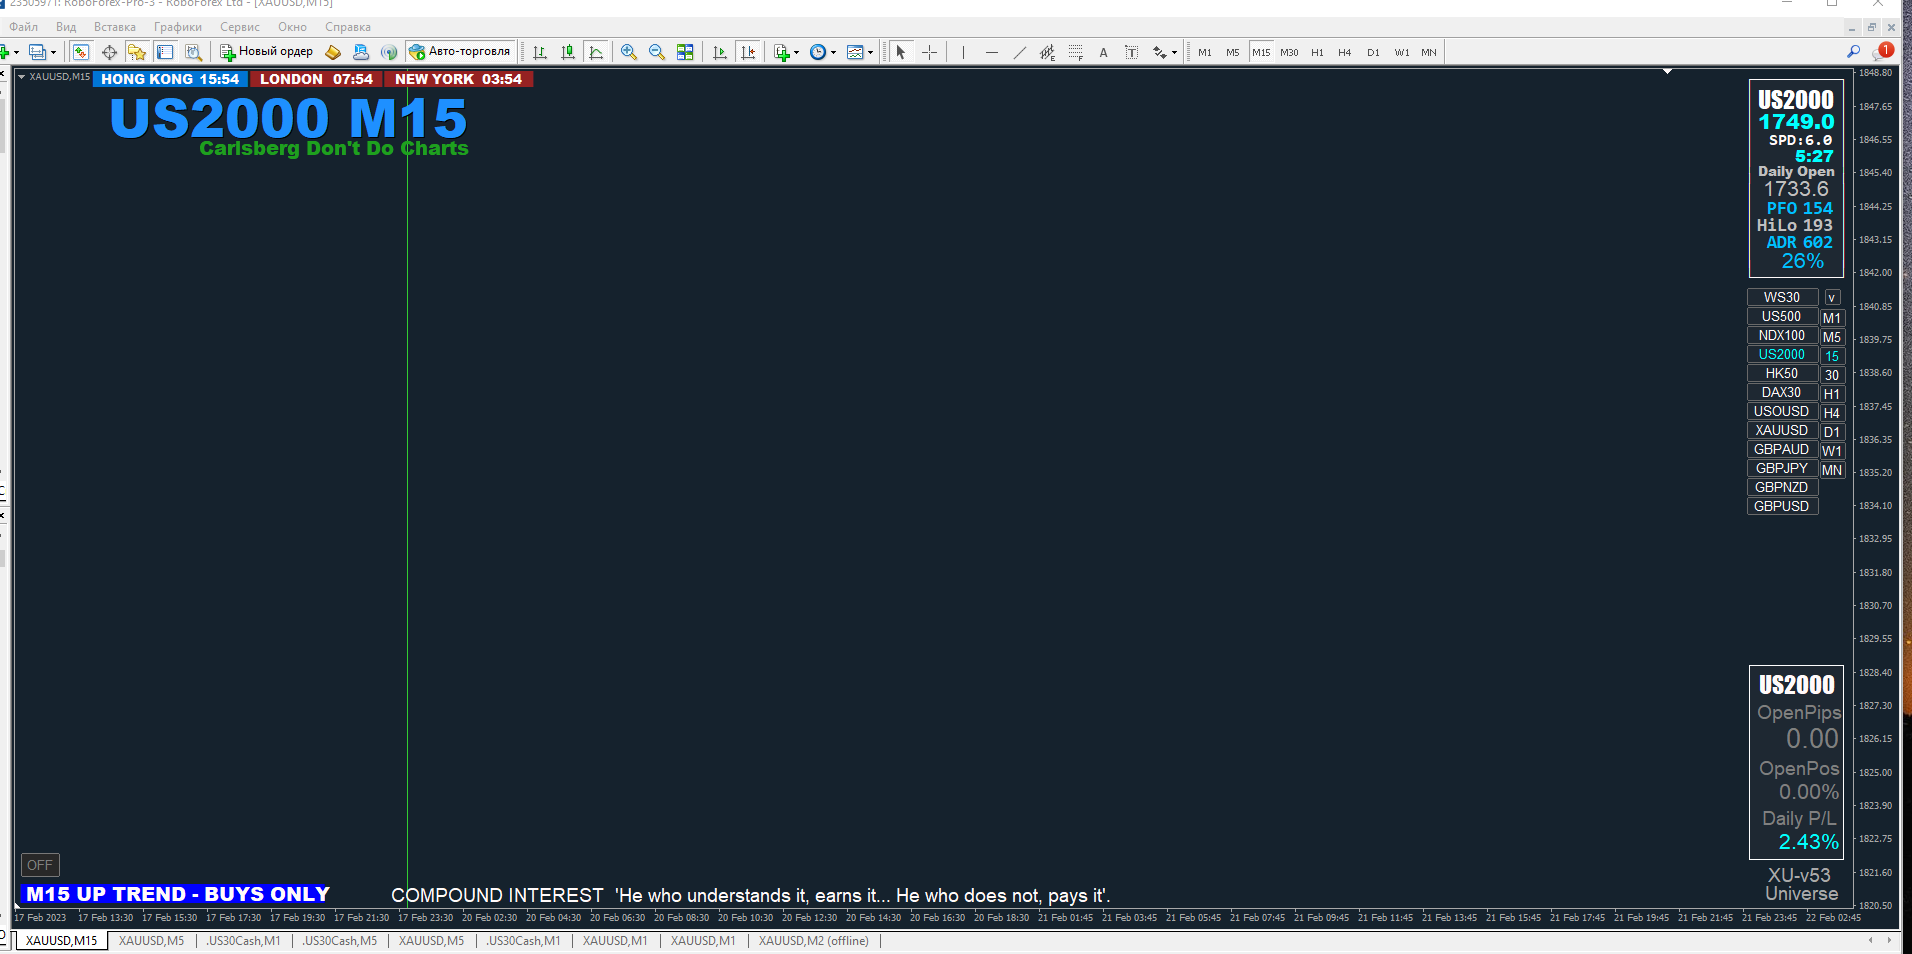Expand the new chart dropdown arrow
Viewport: 1912px width, 954px height.
[x=16, y=53]
